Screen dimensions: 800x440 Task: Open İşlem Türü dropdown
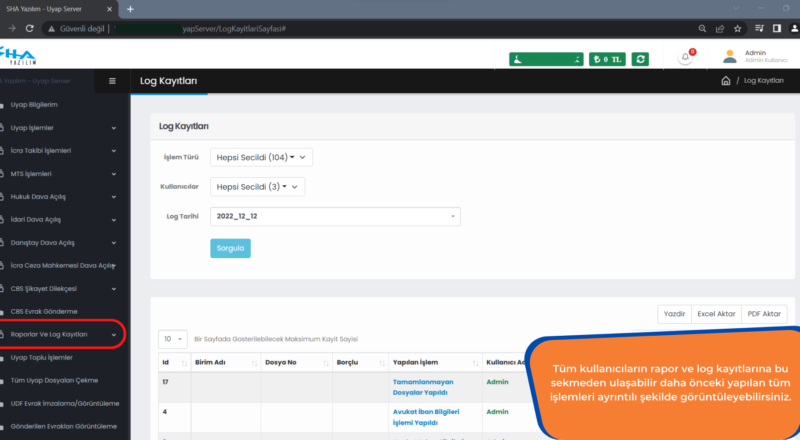pyautogui.click(x=263, y=157)
